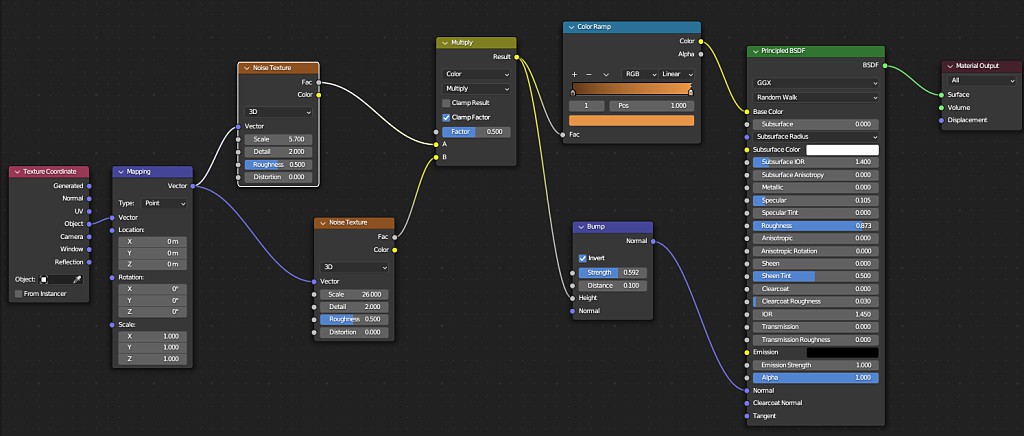Viewport: 1024px width, 436px height.
Task: Click the Displacement input socket on Material Output
Action: coord(941,120)
